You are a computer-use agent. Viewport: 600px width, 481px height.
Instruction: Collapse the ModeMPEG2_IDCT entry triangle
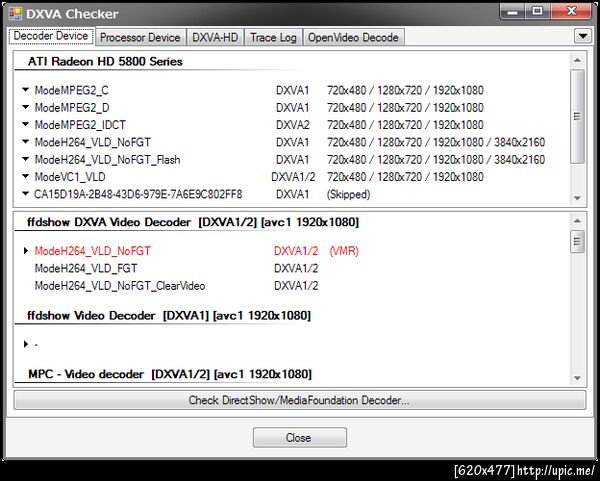coord(25,124)
